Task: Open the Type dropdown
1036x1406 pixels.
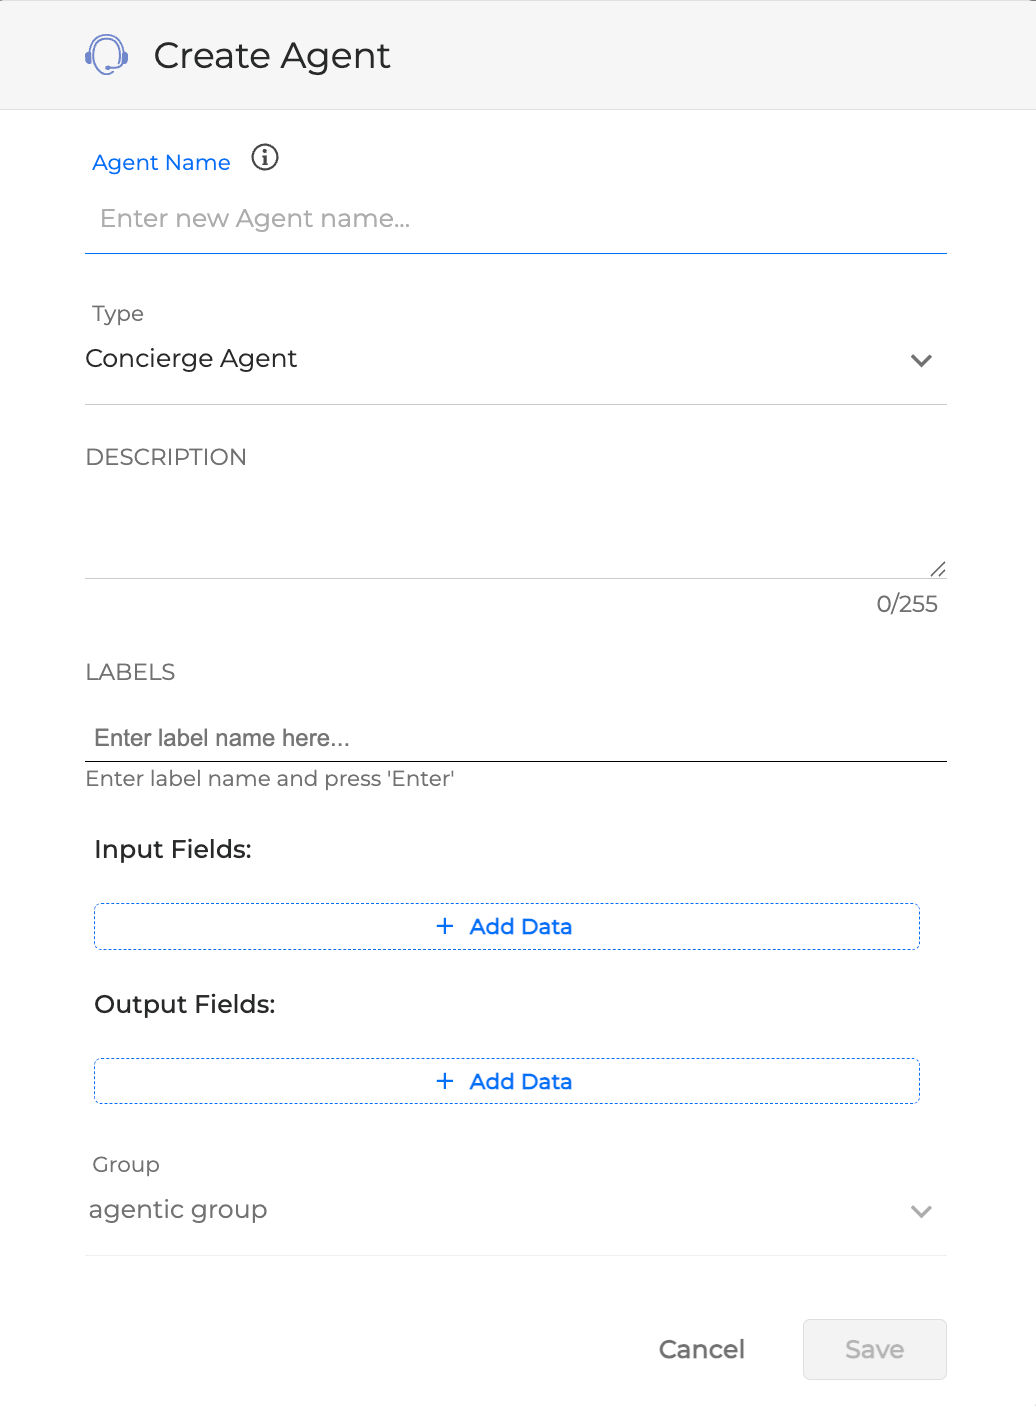Action: [x=500, y=359]
